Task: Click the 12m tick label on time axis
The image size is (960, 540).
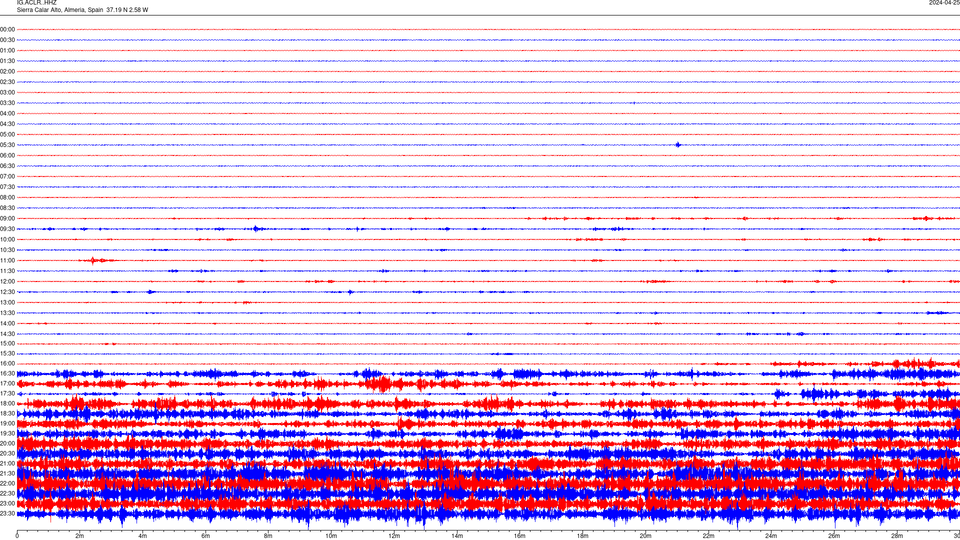Action: tap(394, 536)
